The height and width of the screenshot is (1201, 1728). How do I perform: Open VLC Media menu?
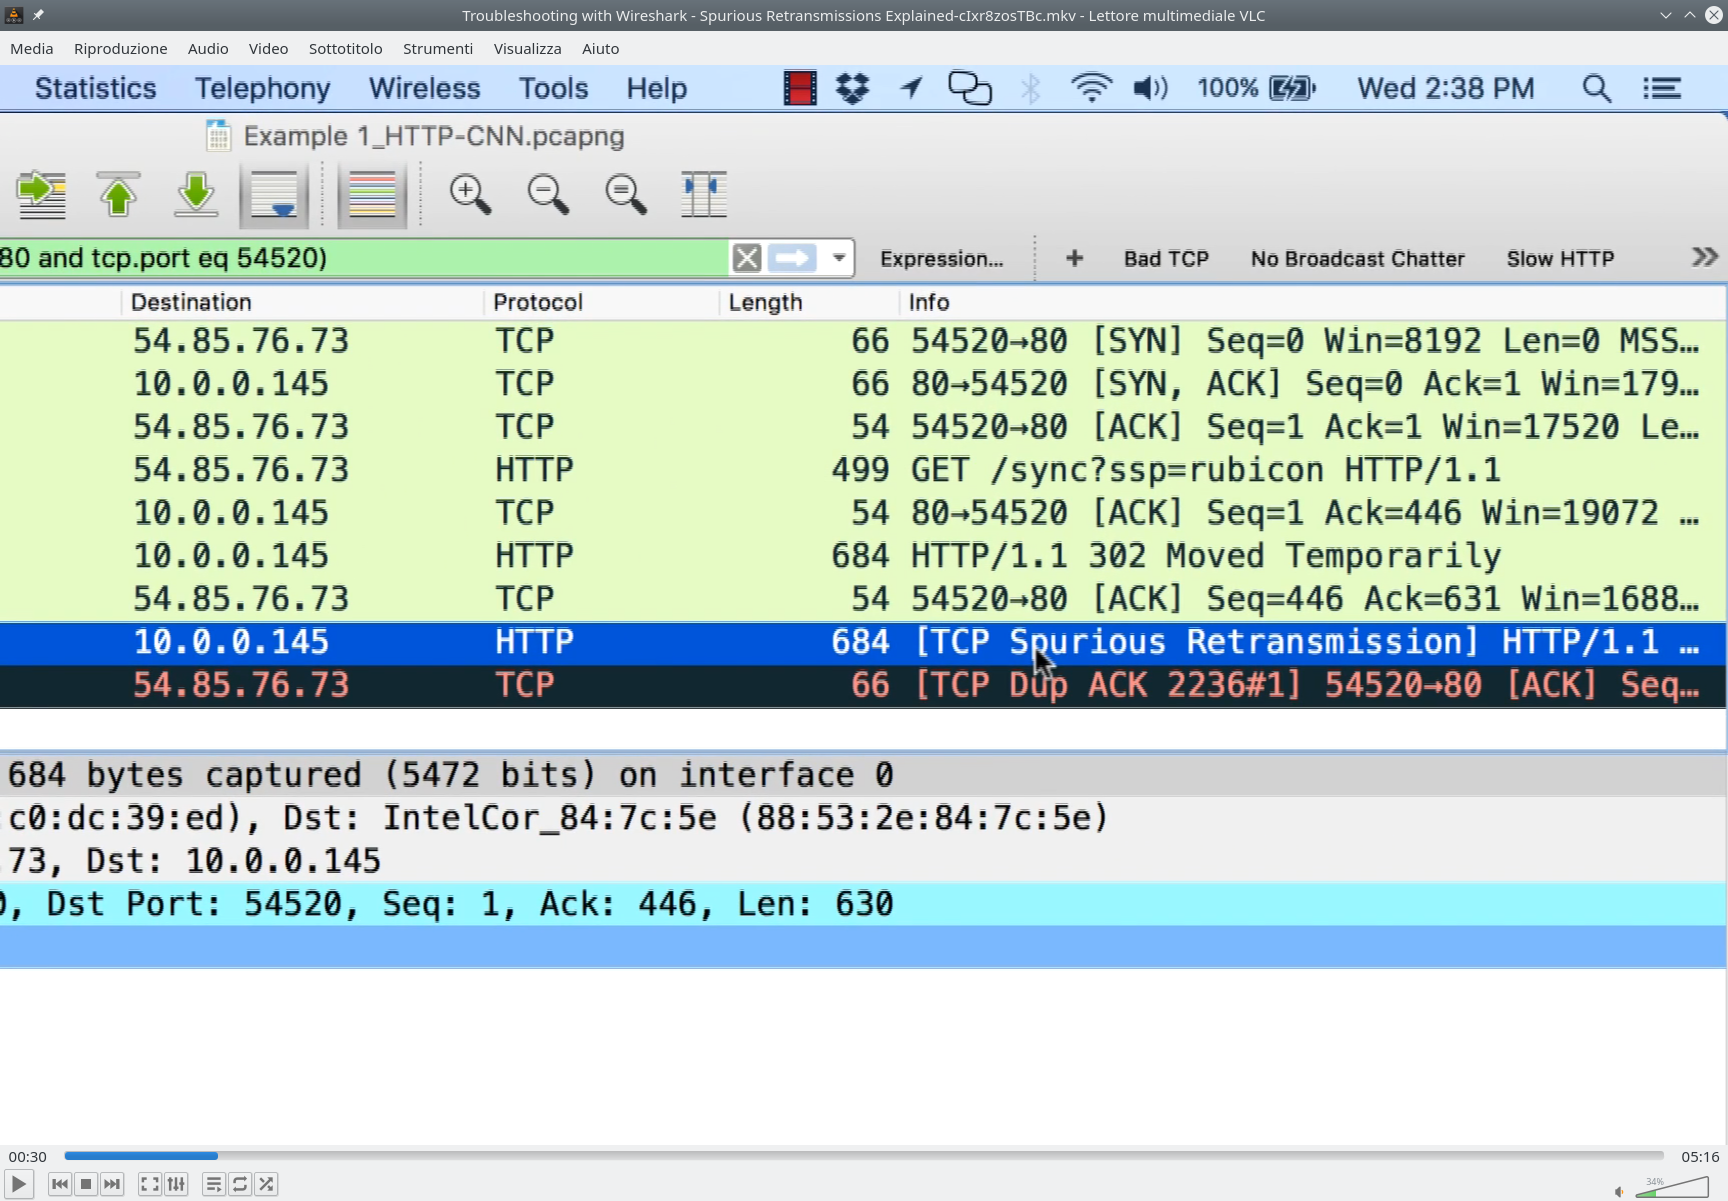click(31, 48)
